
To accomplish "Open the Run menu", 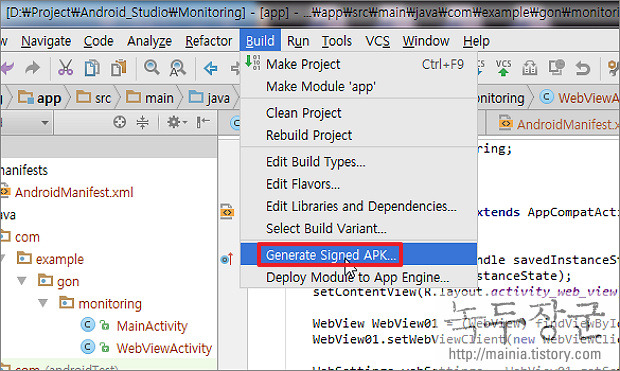I will [x=298, y=41].
